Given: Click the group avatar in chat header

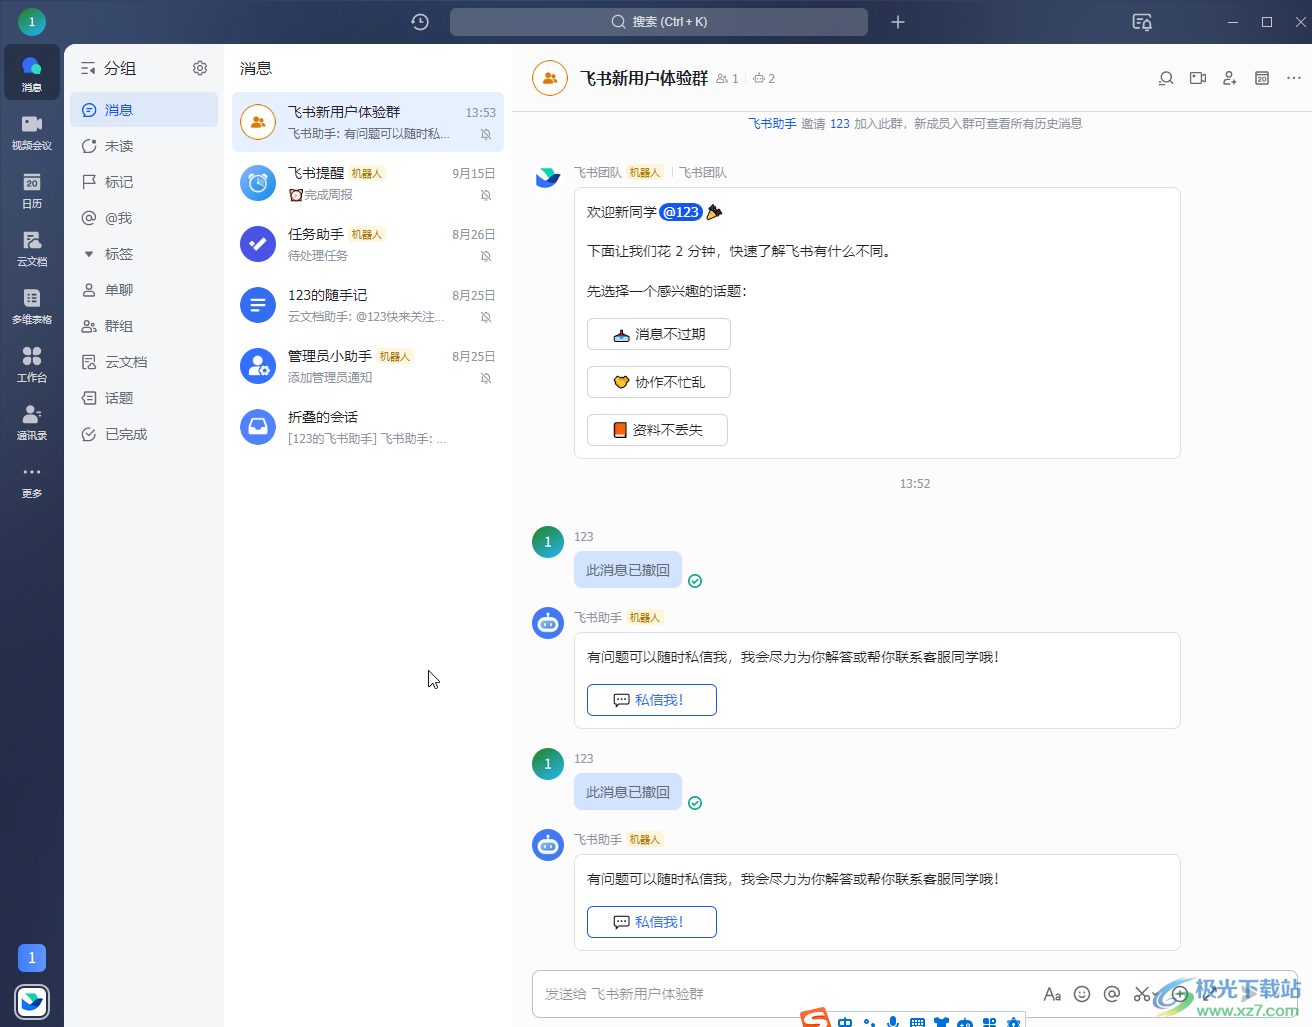Looking at the screenshot, I should [550, 78].
